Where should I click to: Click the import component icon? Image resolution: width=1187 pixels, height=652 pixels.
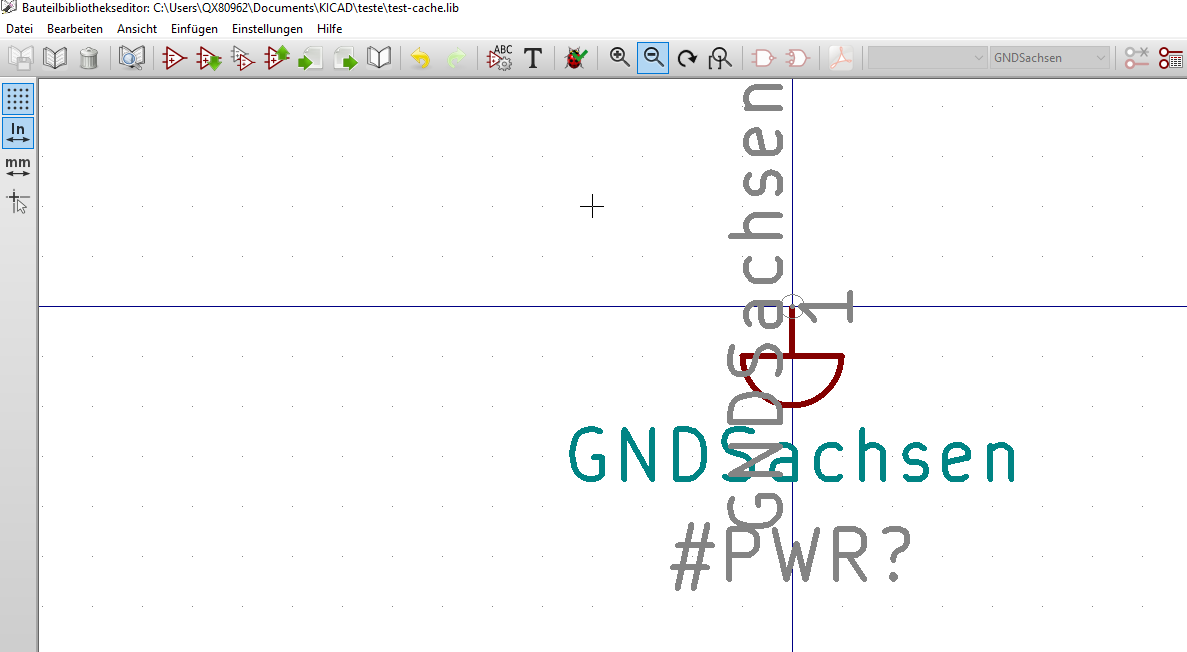pos(310,58)
